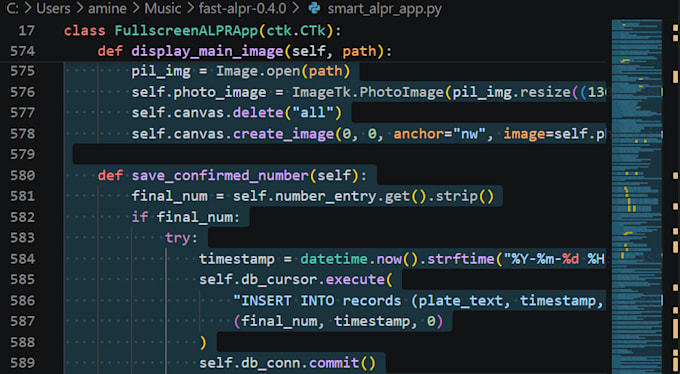
Task: Click the strftime method call
Action: coord(461,259)
